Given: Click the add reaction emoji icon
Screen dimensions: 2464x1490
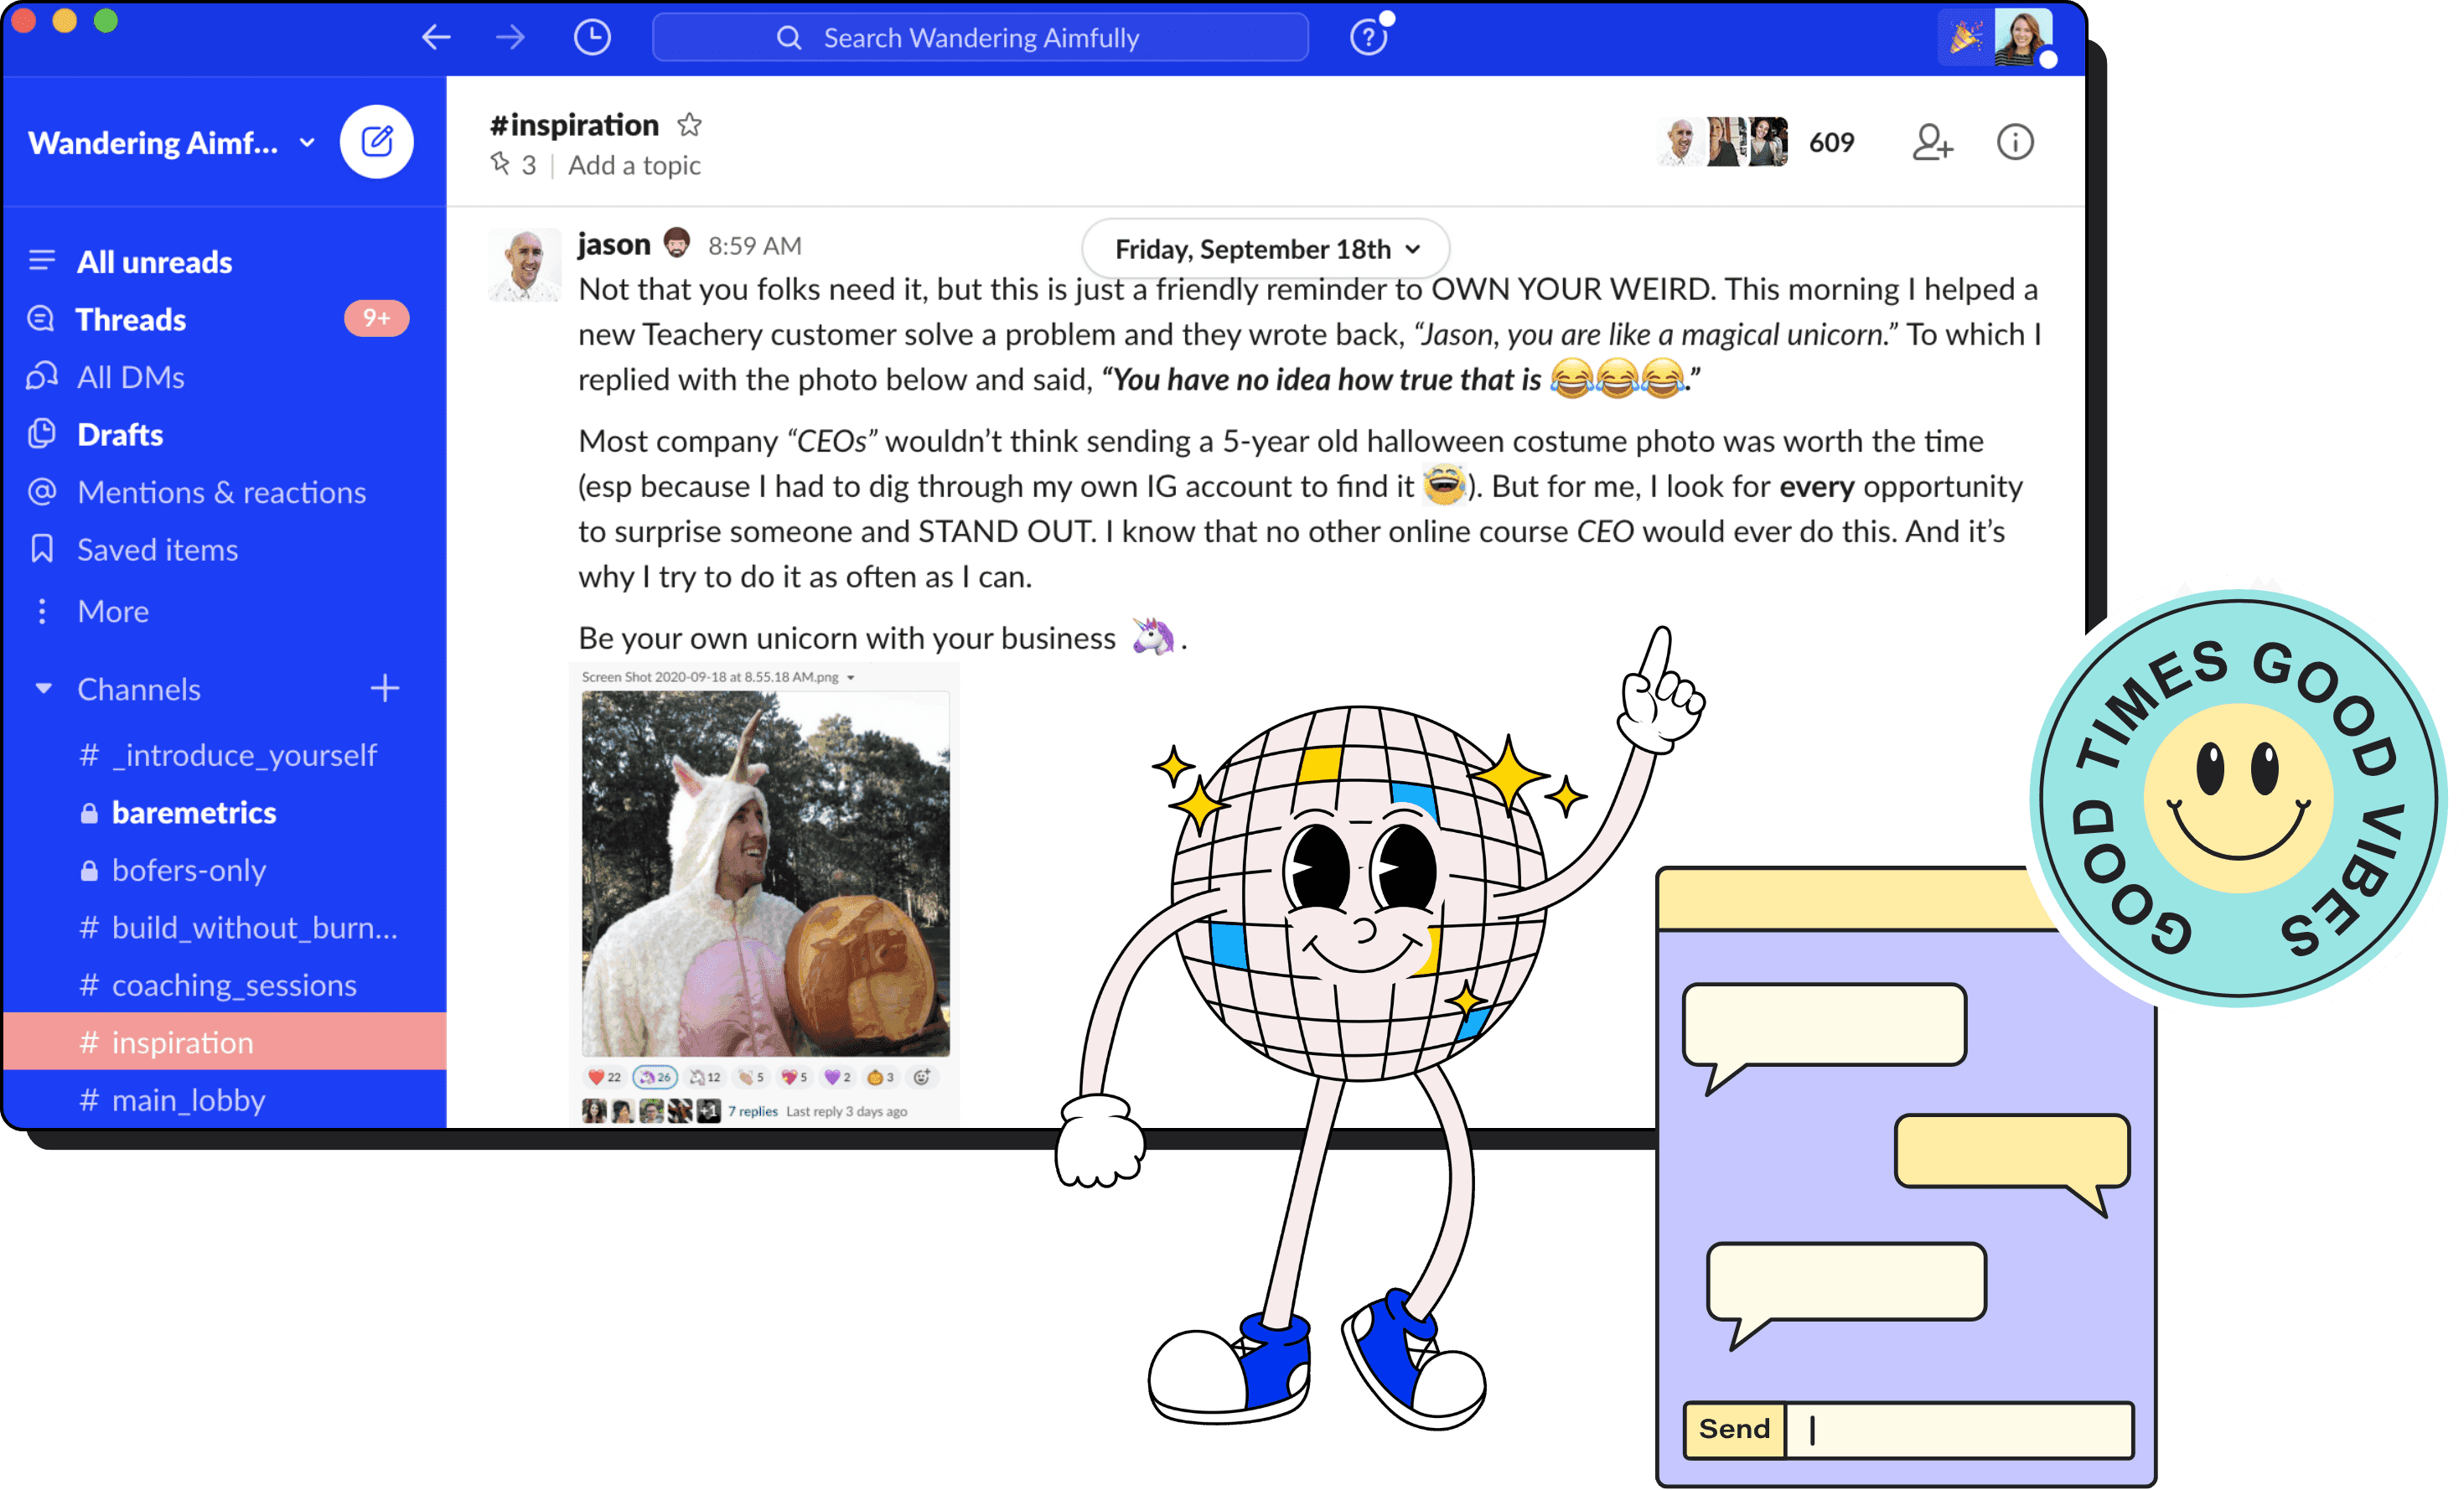Looking at the screenshot, I should [922, 1077].
